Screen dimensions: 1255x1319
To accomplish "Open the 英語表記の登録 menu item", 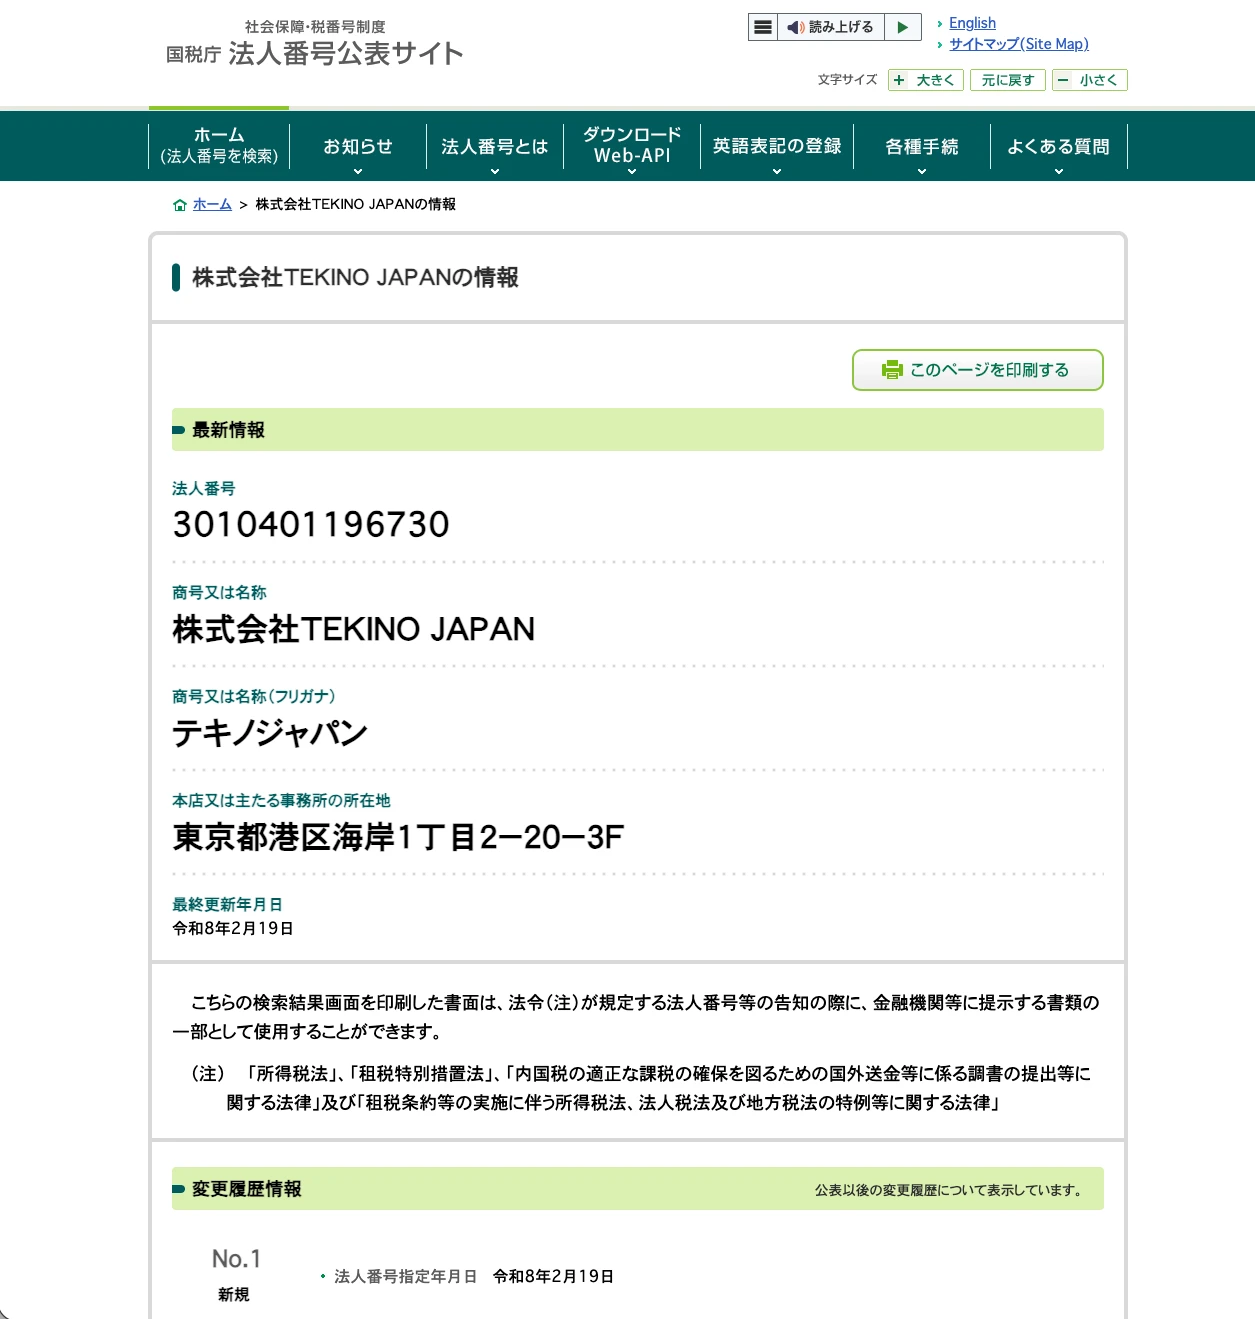I will pyautogui.click(x=776, y=146).
